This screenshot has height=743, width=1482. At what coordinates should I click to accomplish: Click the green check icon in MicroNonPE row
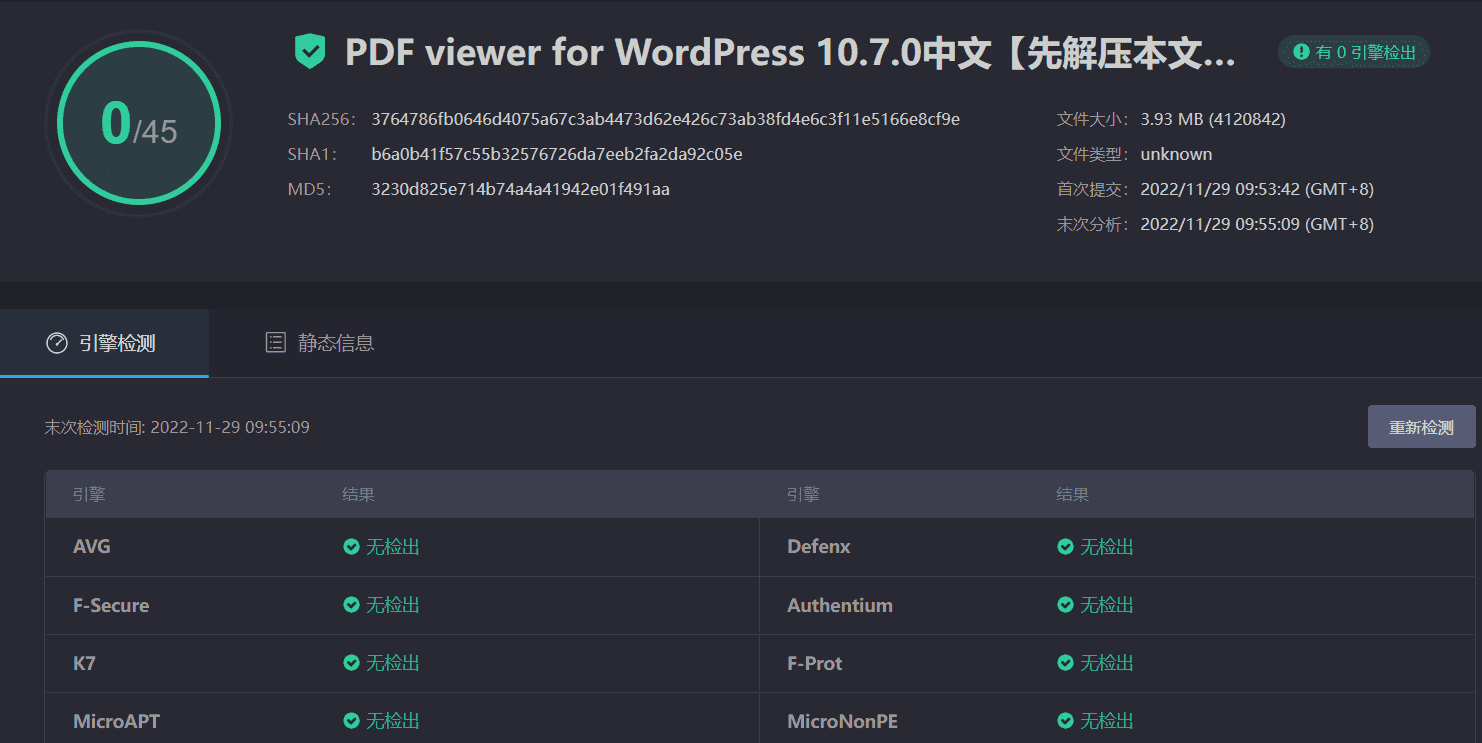pos(1065,721)
